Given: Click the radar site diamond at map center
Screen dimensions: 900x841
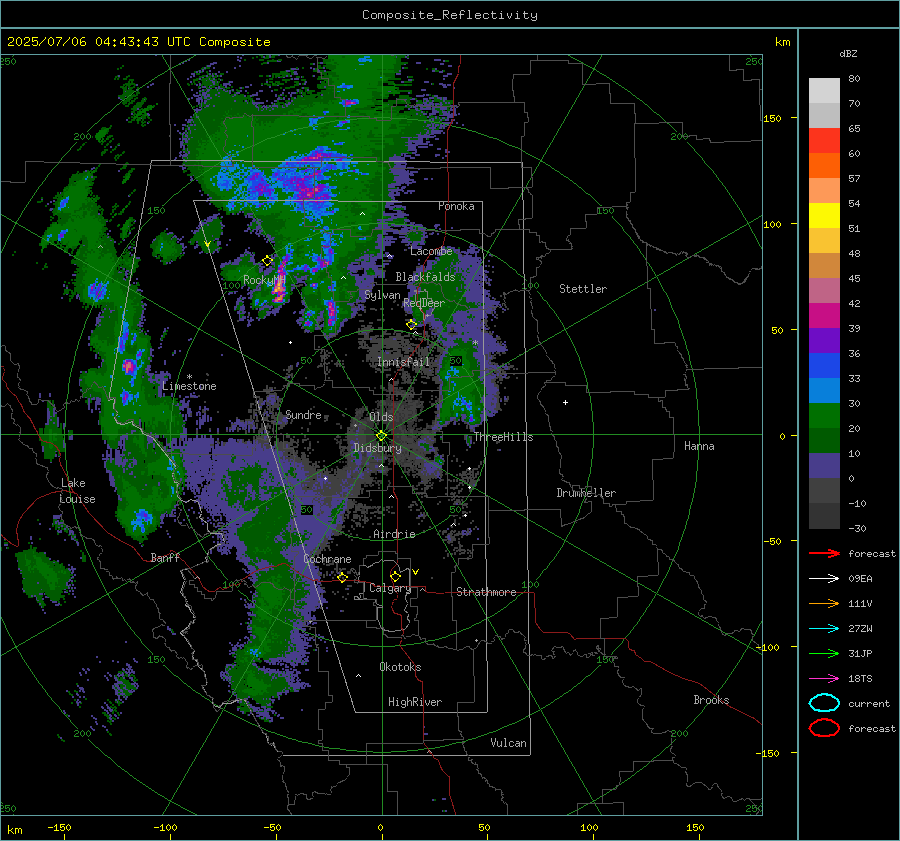Looking at the screenshot, I should click(381, 436).
